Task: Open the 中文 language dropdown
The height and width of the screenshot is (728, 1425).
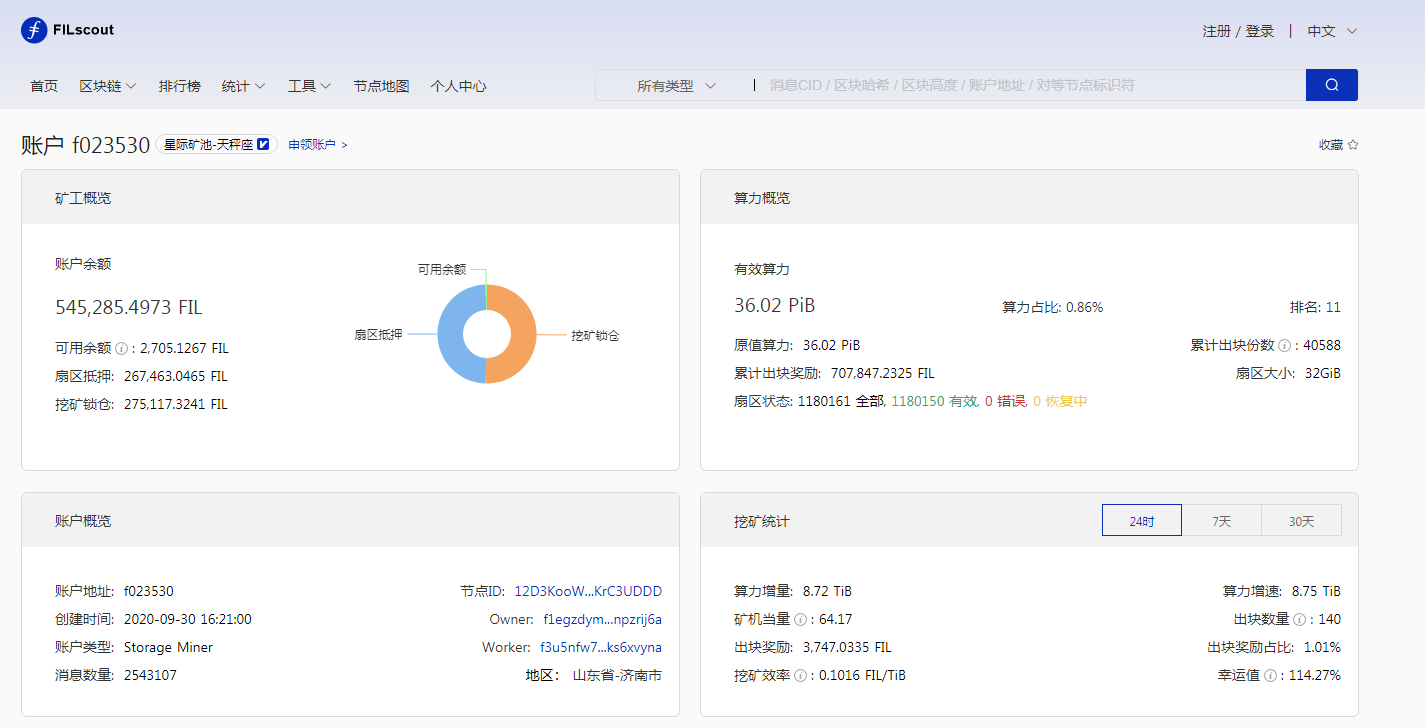Action: [x=1332, y=31]
